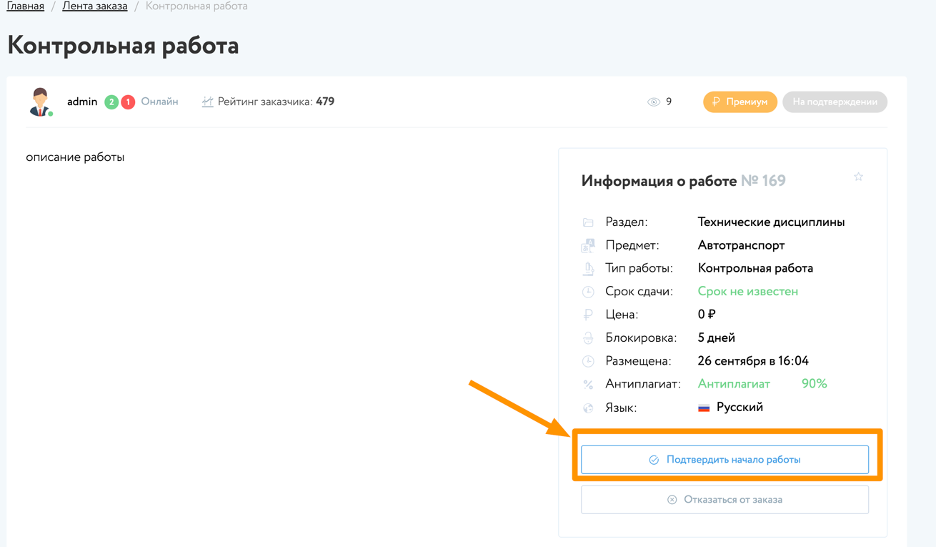Click the admin username
This screenshot has height=548, width=936.
pyautogui.click(x=82, y=102)
